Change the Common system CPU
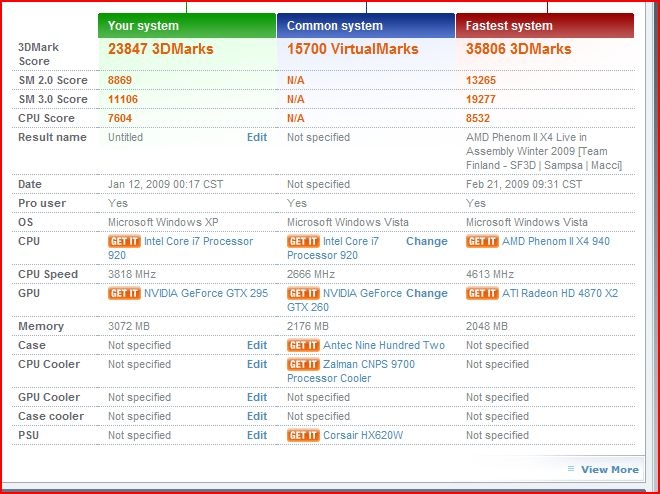Screen dimensions: 660x494 click(x=426, y=242)
